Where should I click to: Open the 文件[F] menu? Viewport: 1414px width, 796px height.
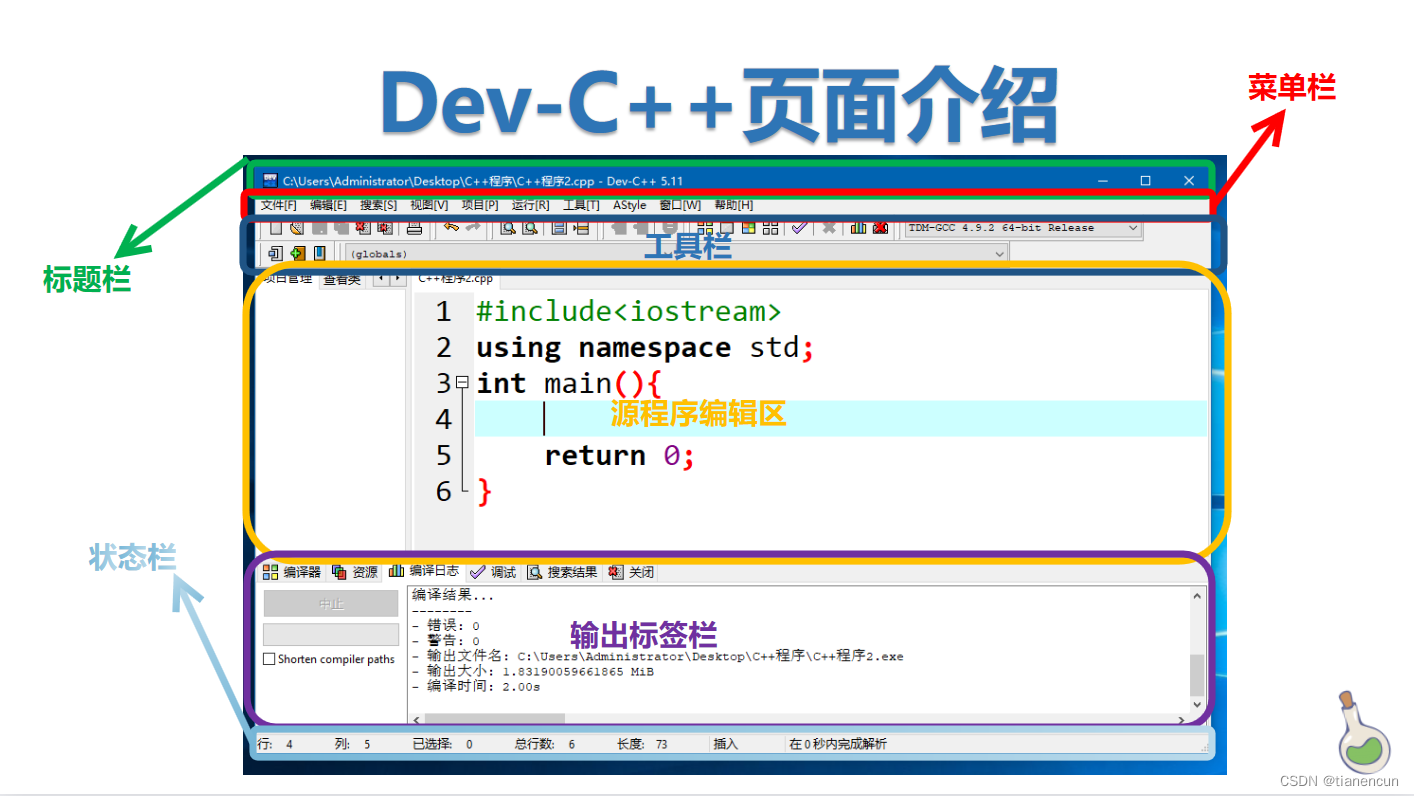[x=279, y=205]
